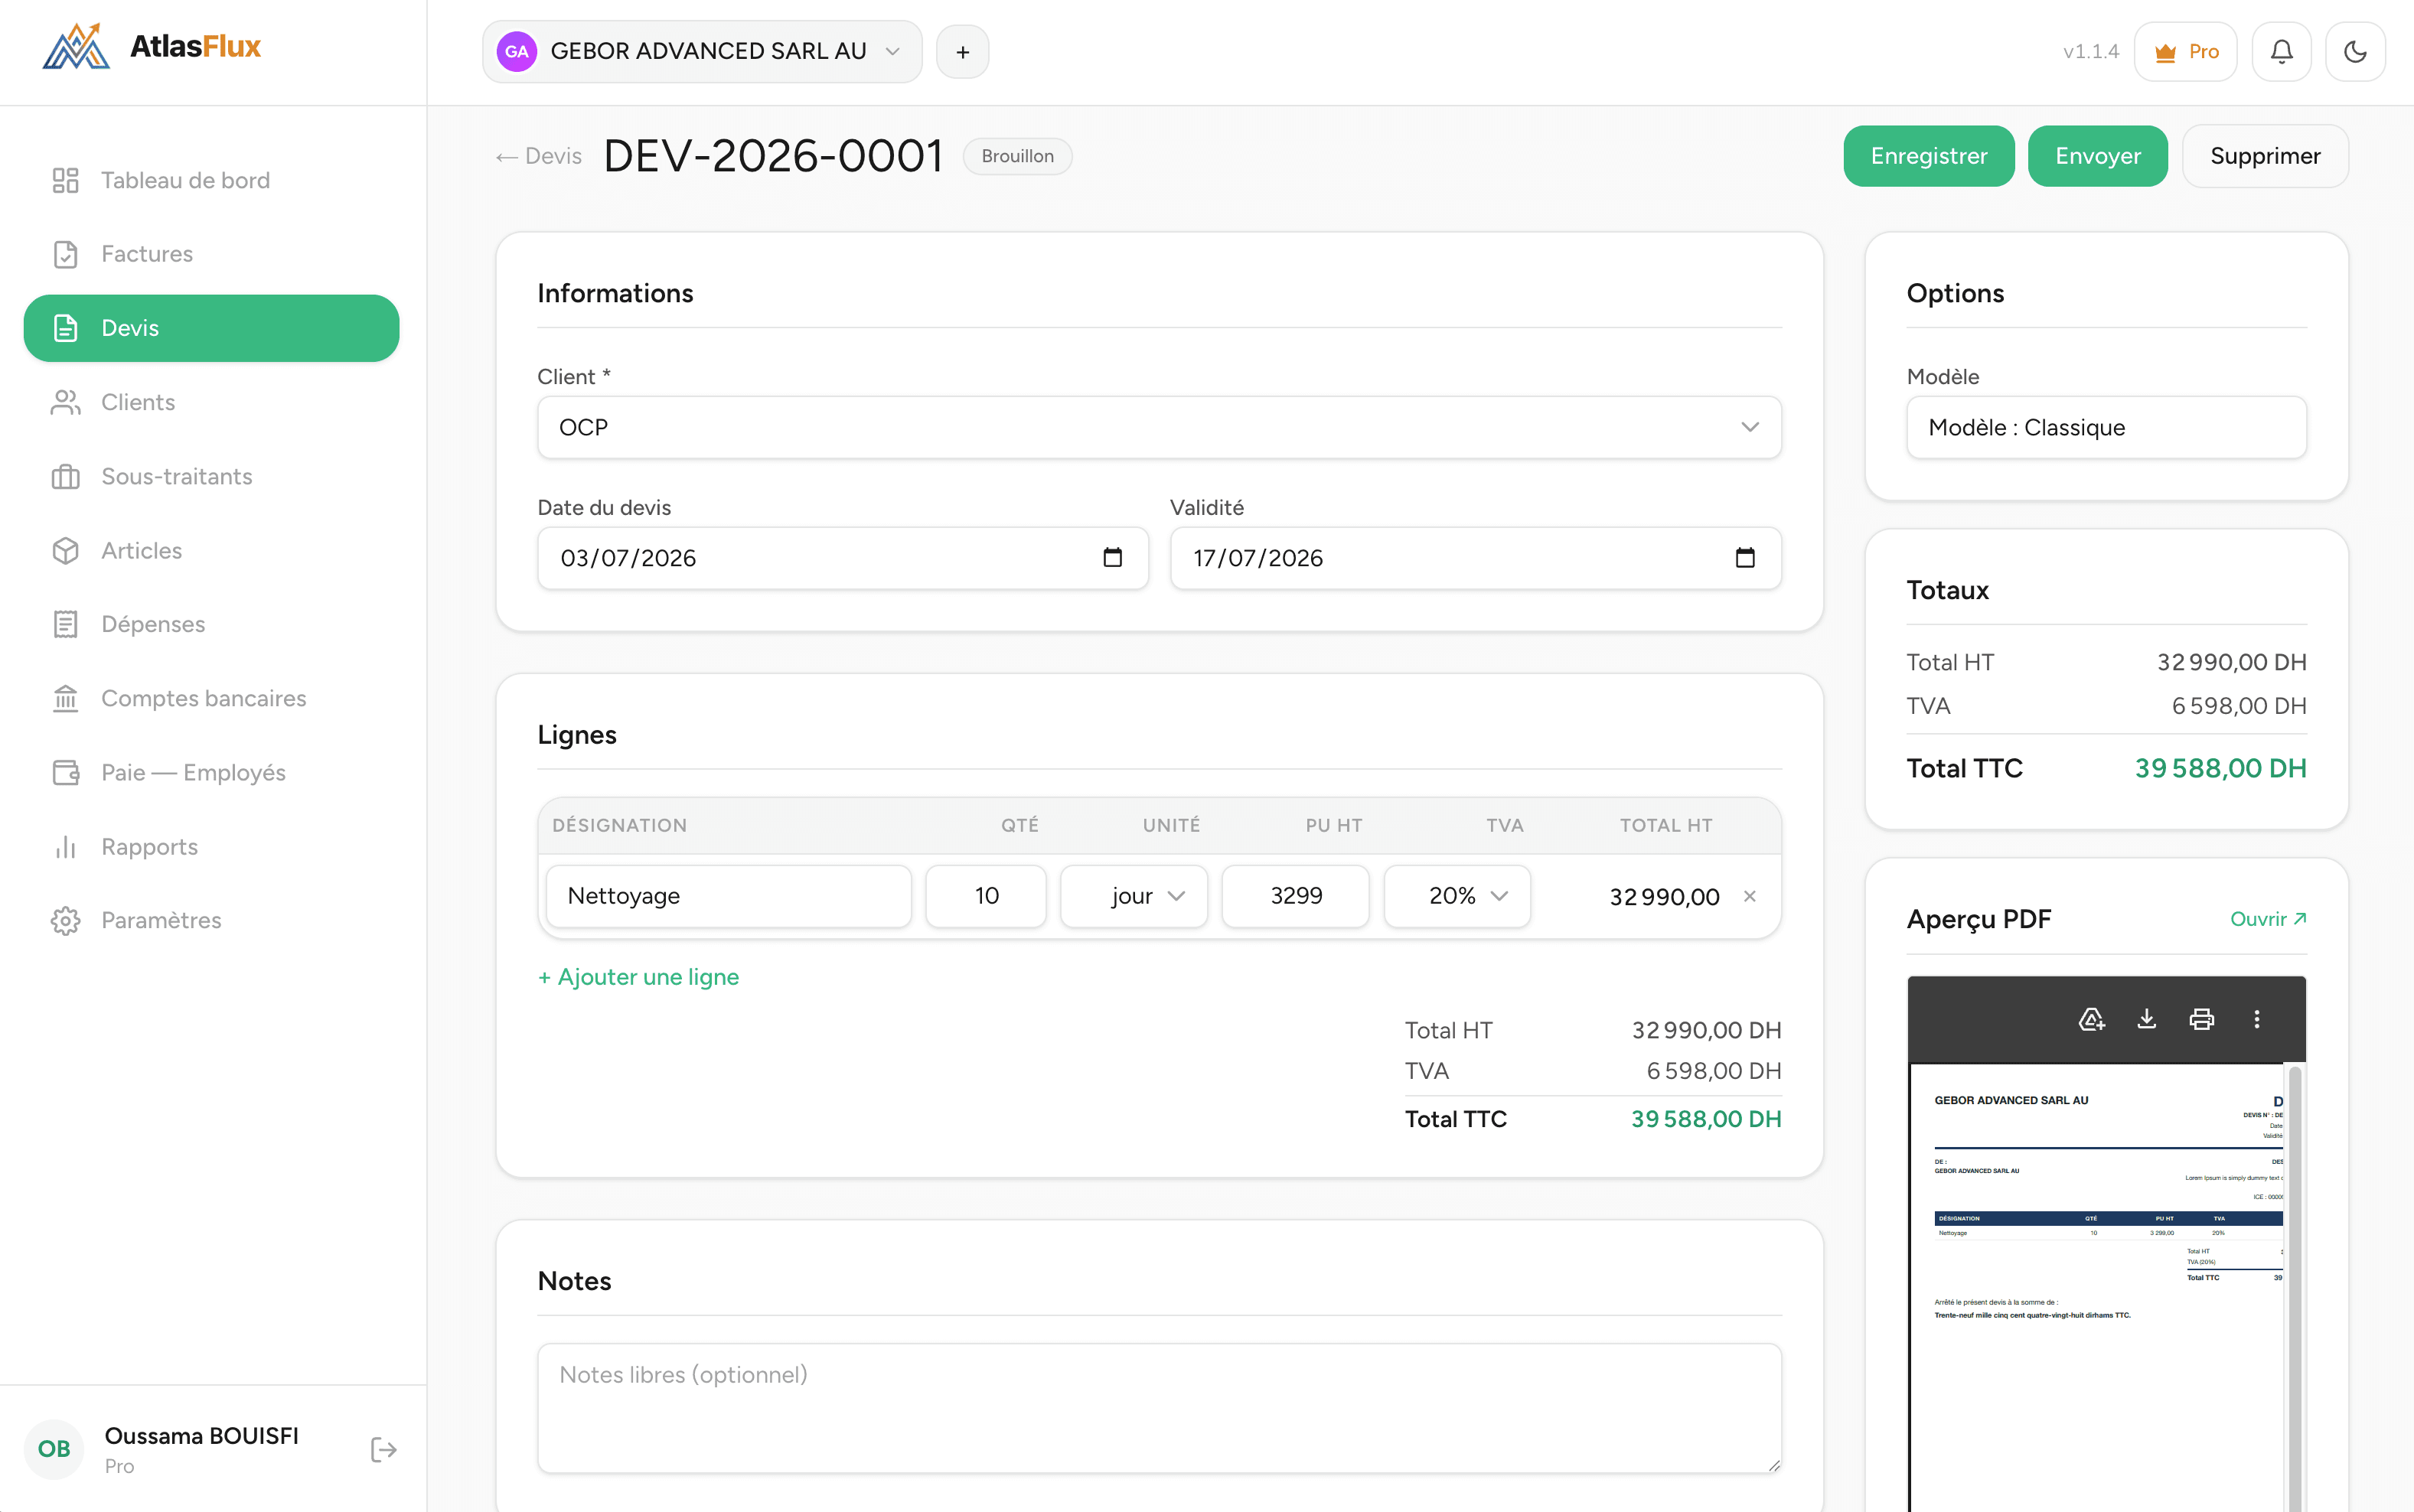
Task: Click the Notes libres text area
Action: point(1159,1408)
